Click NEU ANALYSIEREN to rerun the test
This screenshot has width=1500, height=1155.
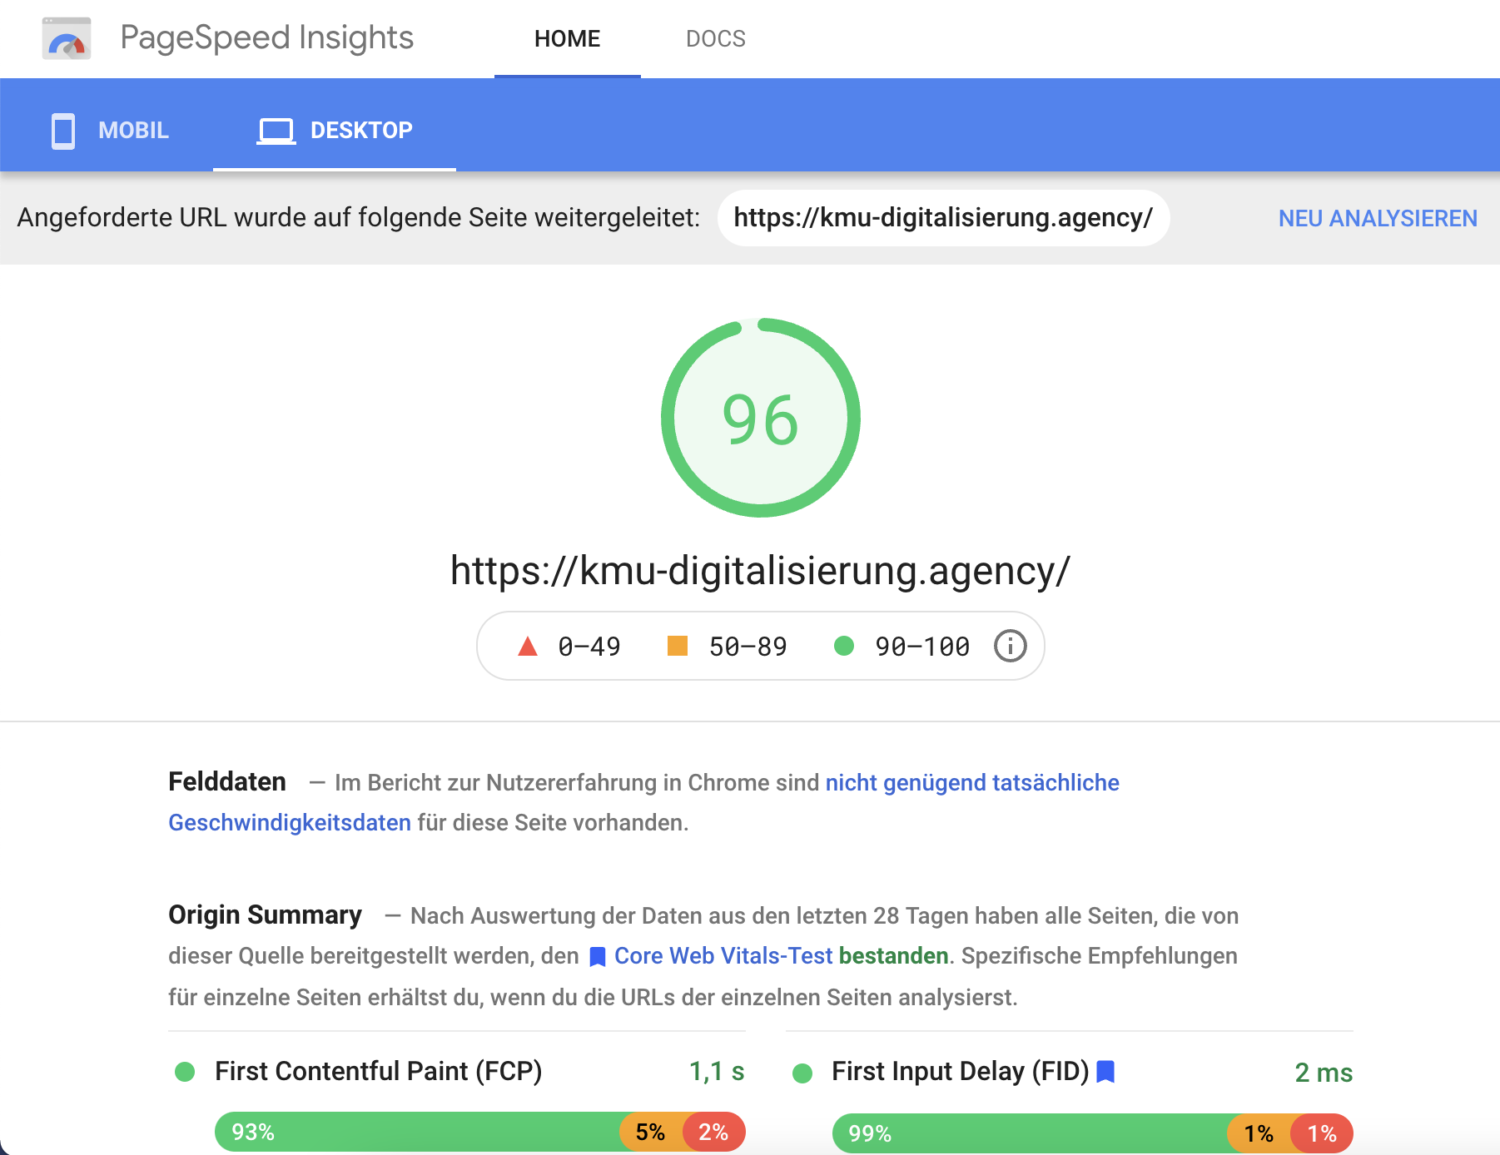[x=1377, y=218]
